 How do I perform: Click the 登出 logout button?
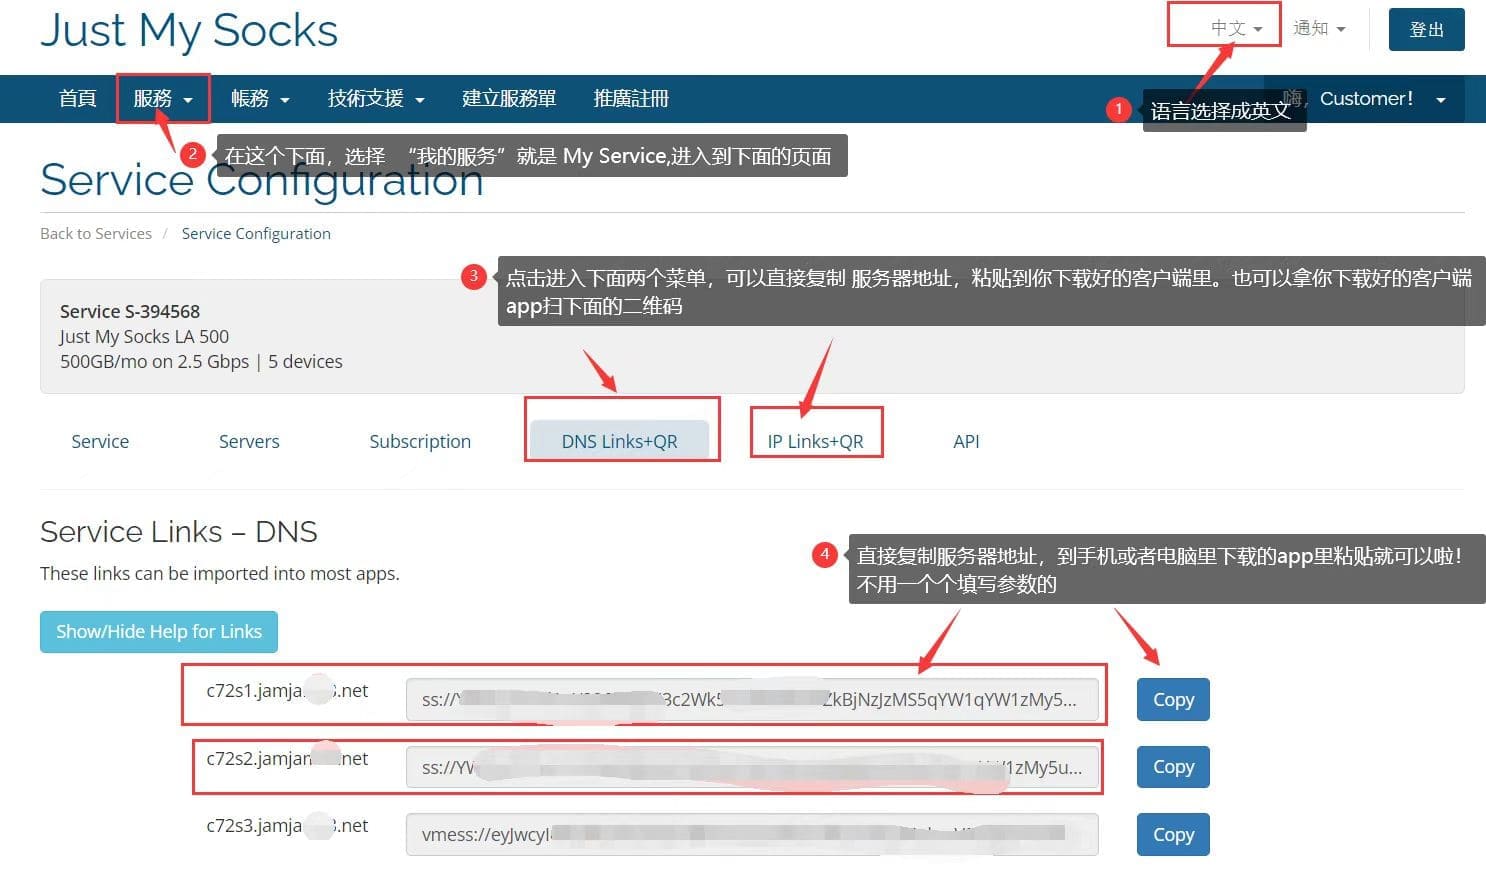click(x=1426, y=29)
